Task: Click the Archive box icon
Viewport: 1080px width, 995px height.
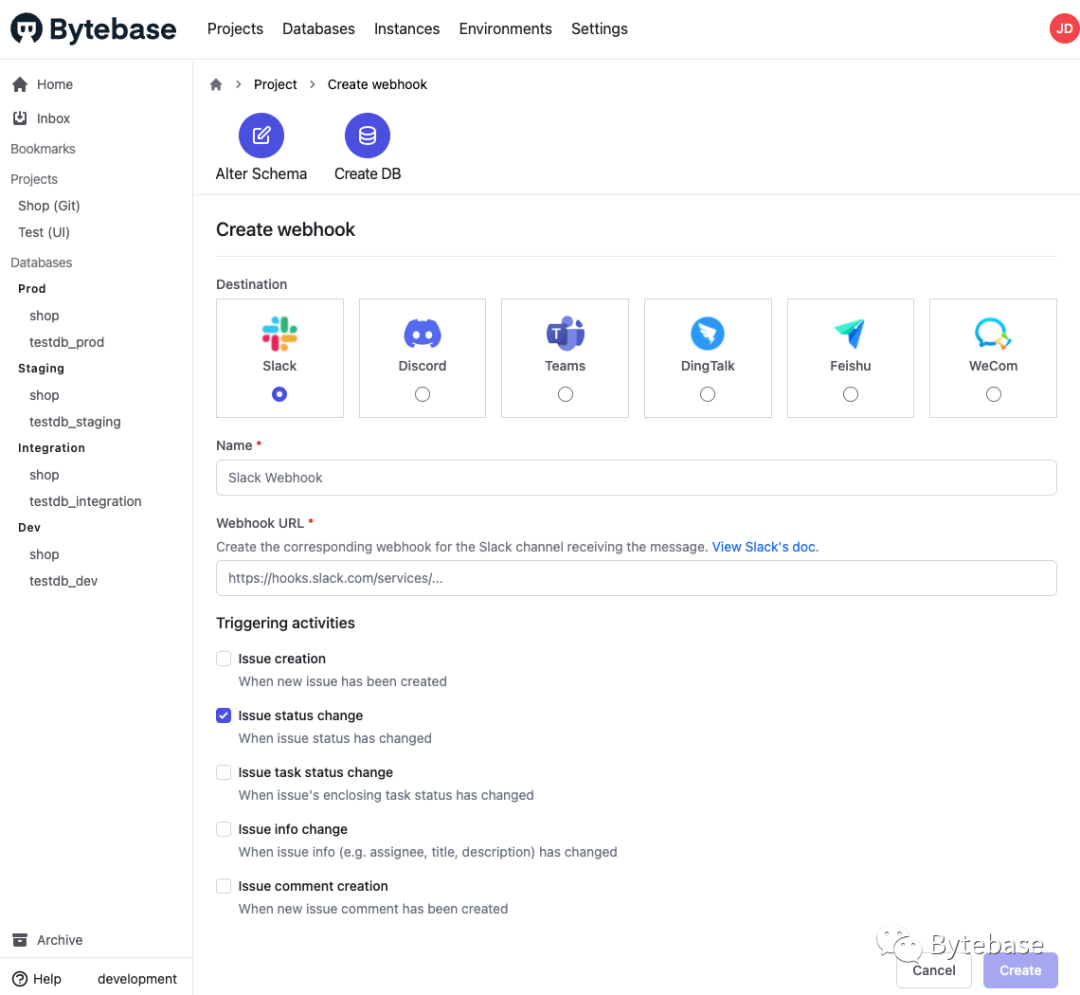Action: 20,940
